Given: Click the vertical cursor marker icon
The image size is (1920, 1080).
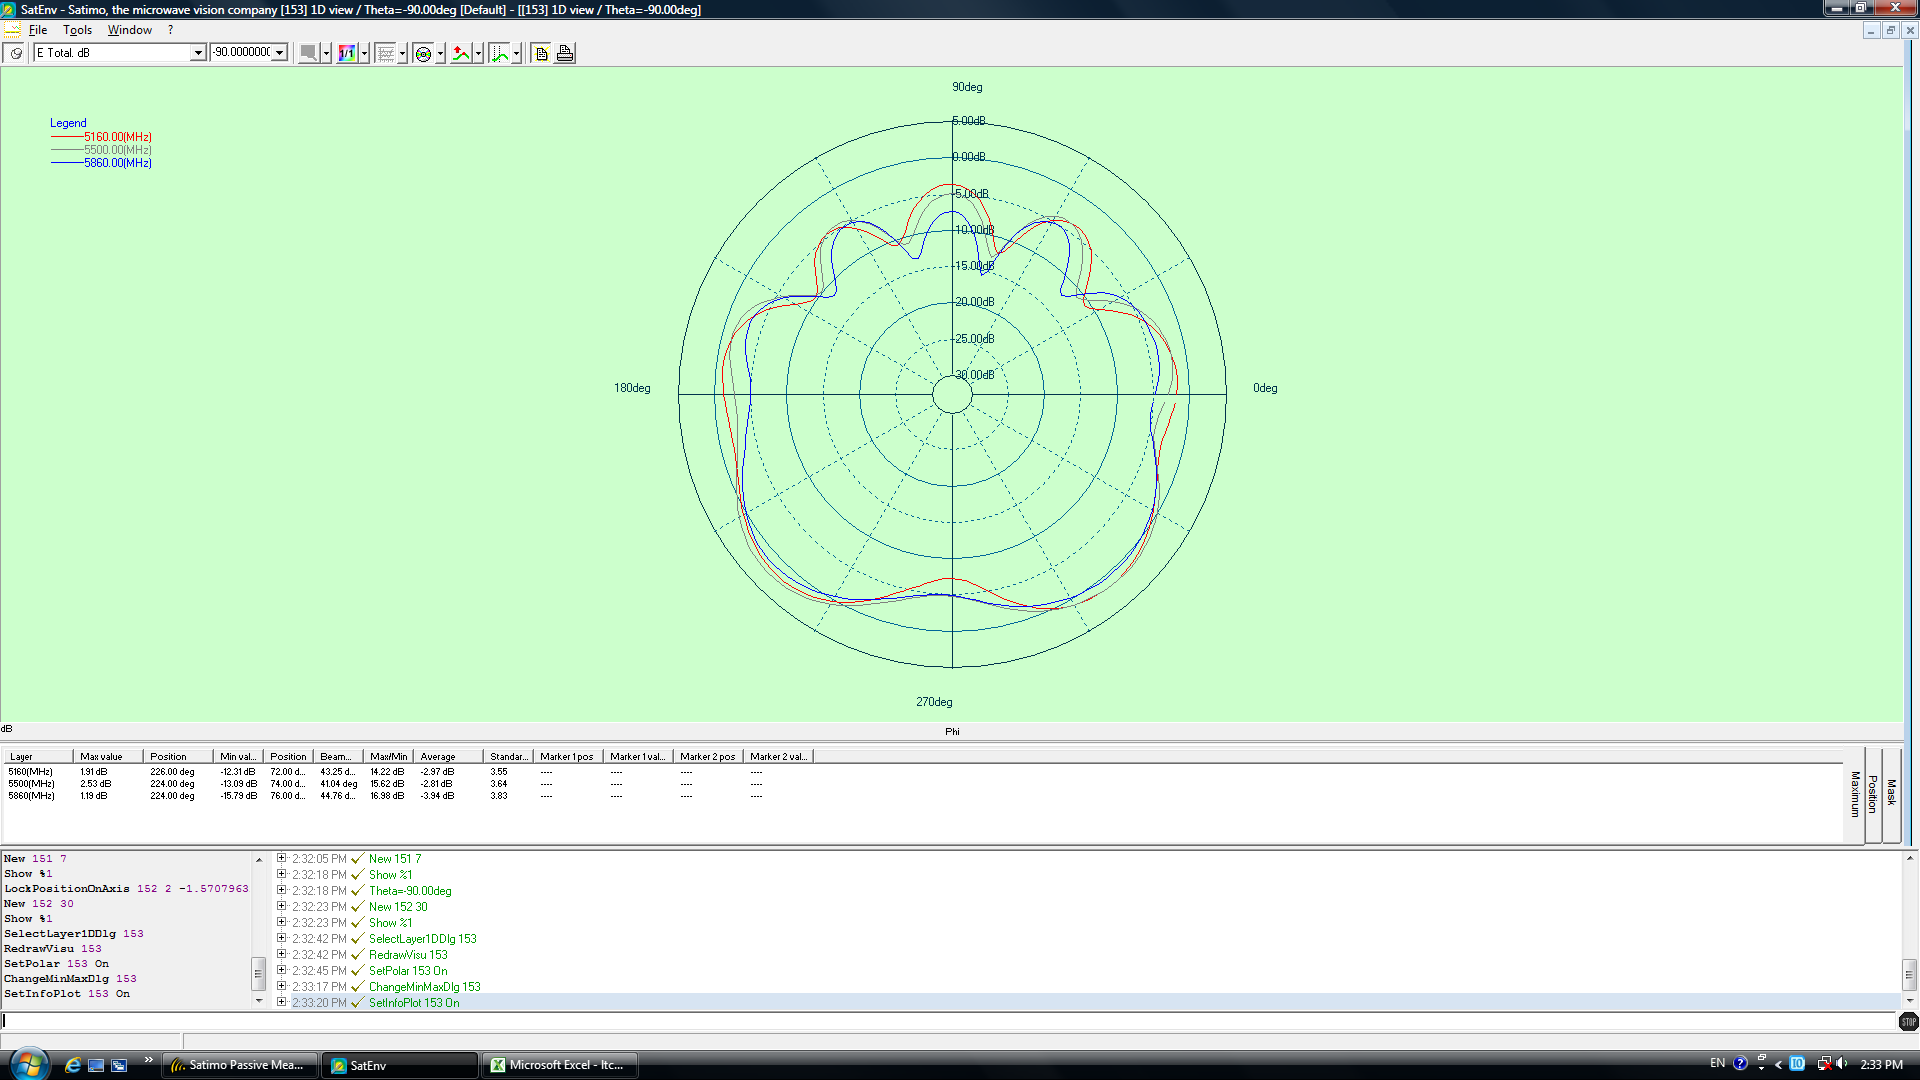Looking at the screenshot, I should 499,53.
